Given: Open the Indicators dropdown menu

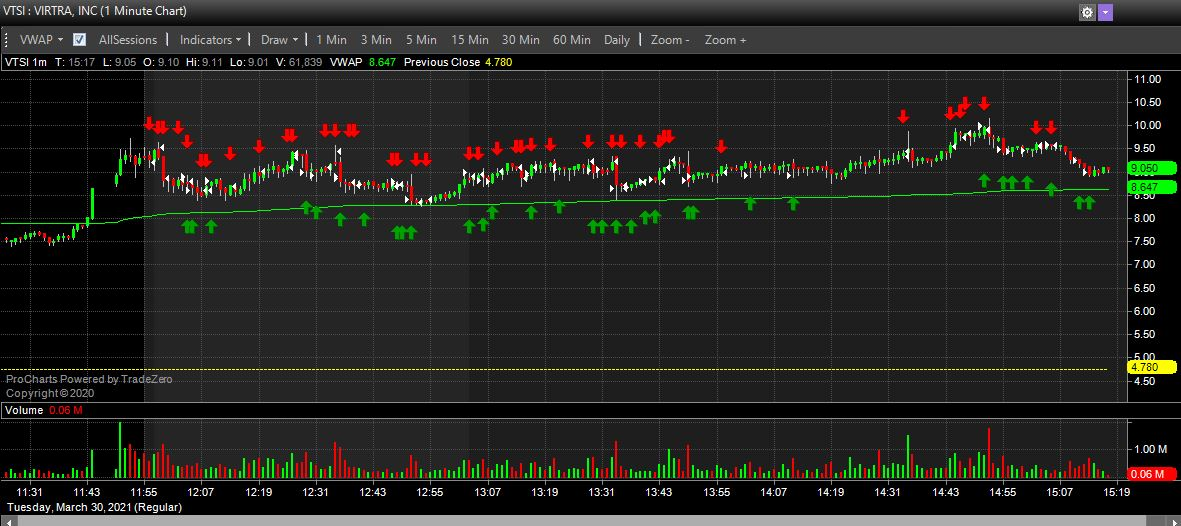Looking at the screenshot, I should click(x=210, y=40).
